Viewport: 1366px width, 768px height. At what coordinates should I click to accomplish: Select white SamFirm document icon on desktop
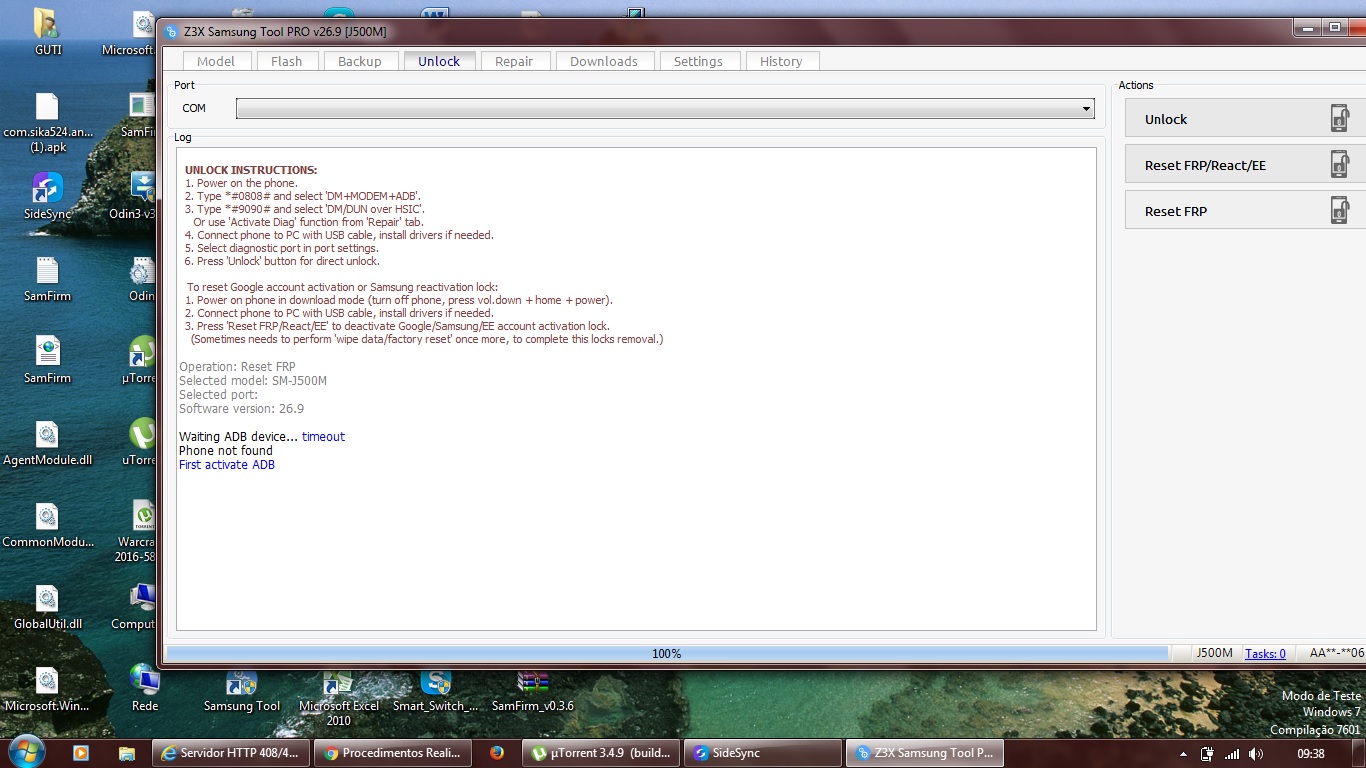[48, 278]
